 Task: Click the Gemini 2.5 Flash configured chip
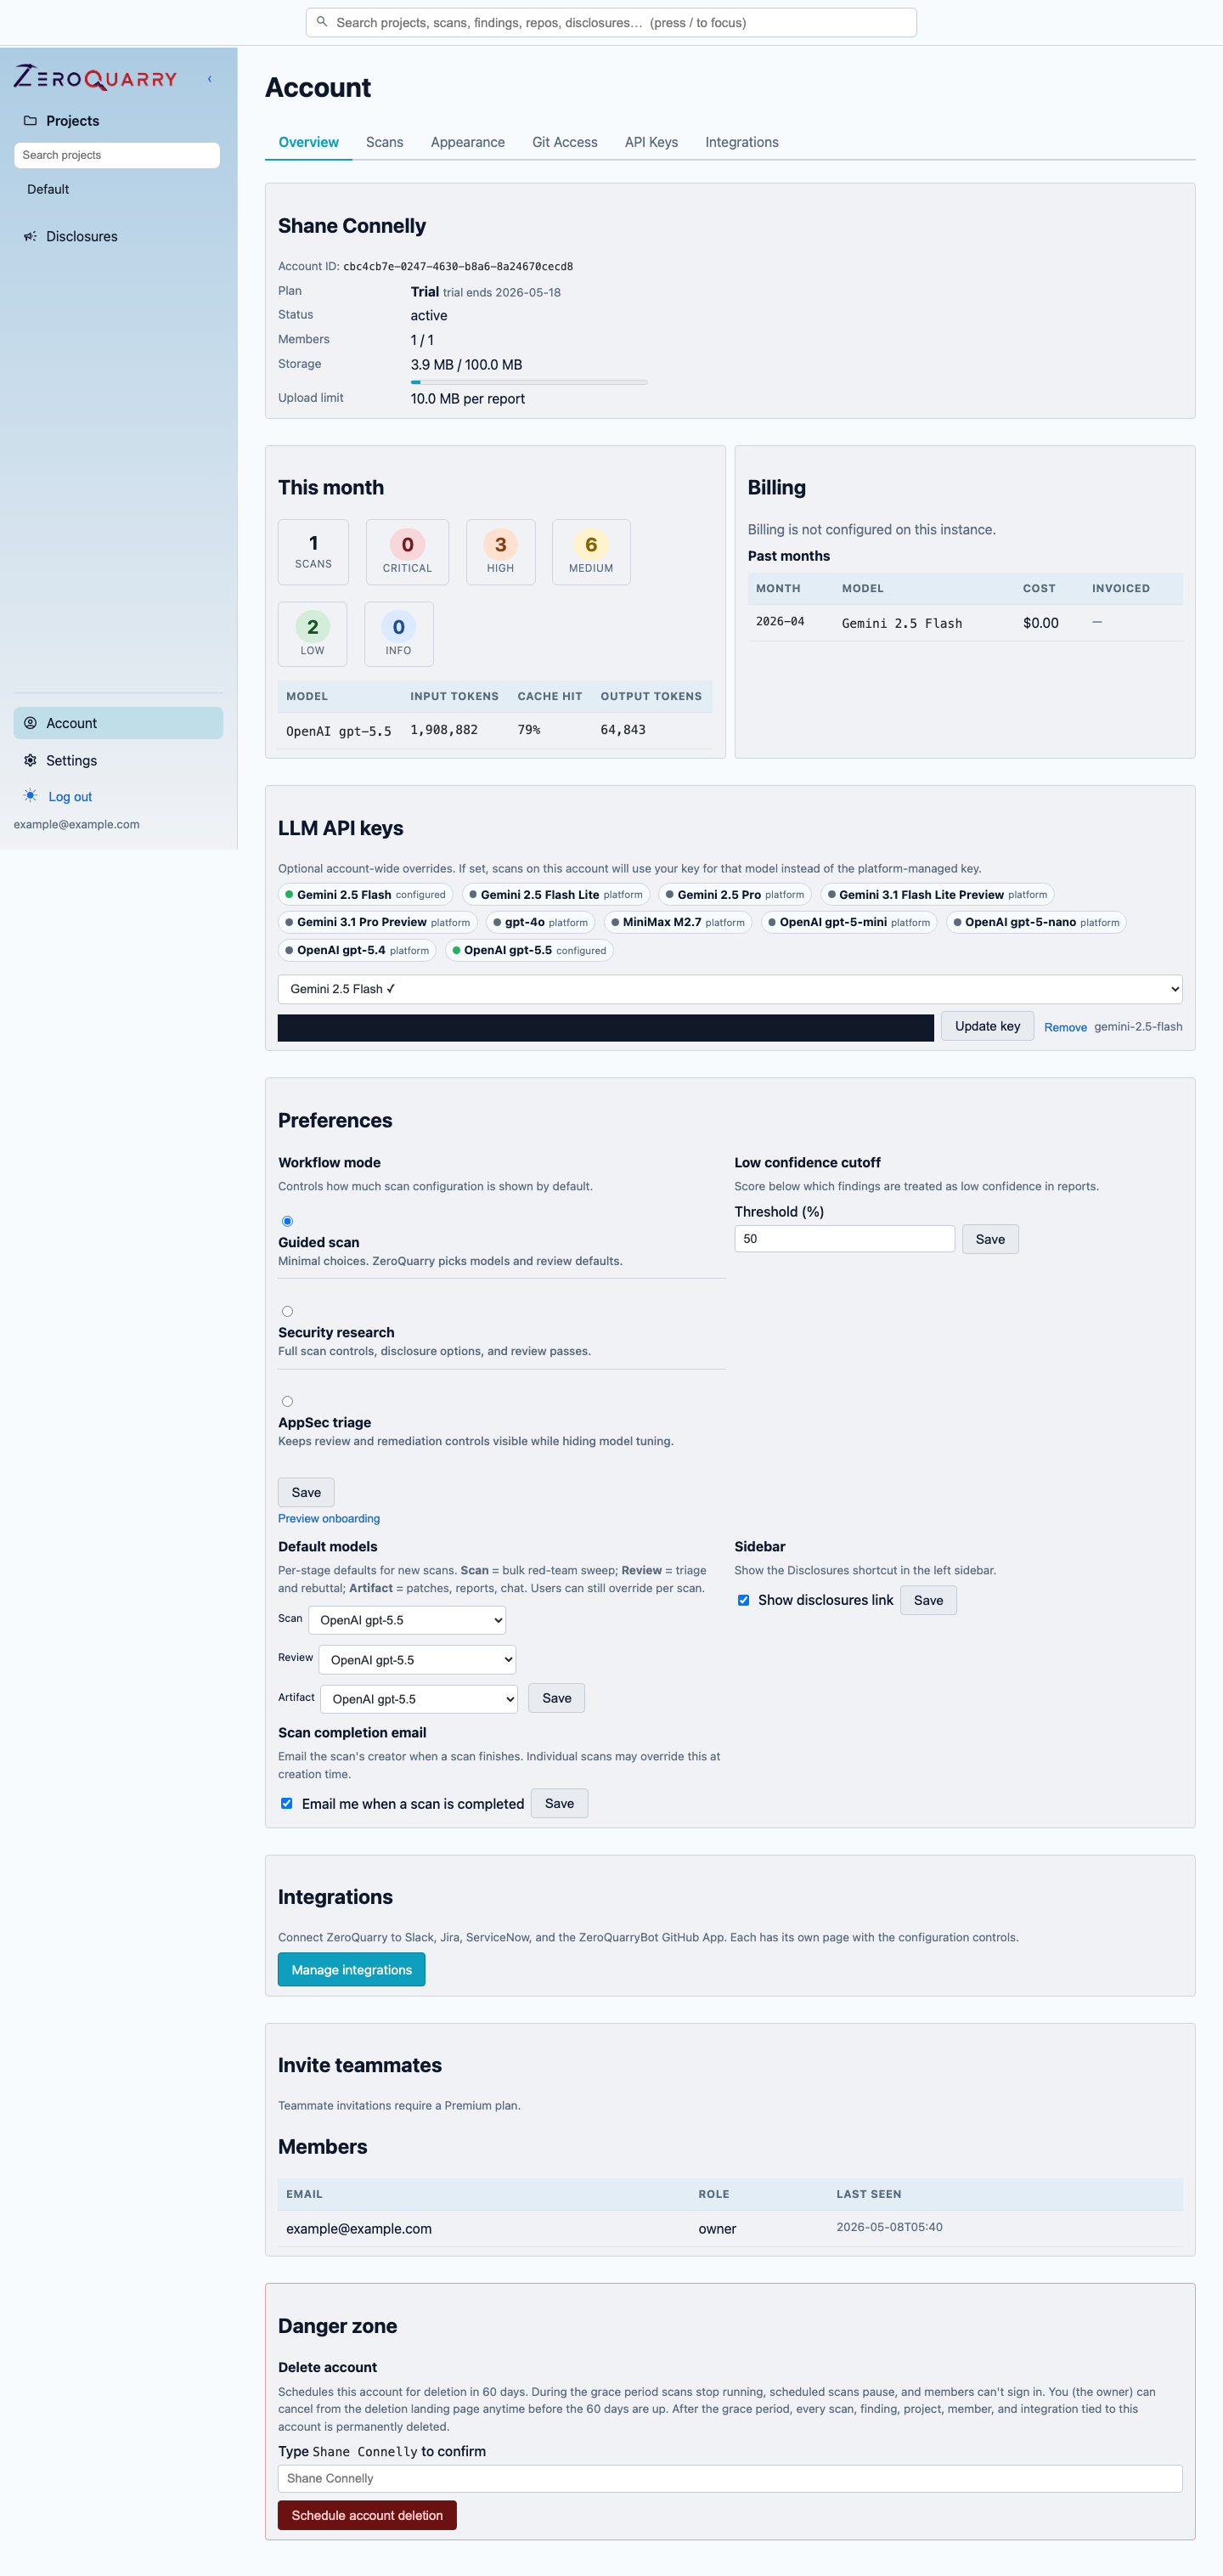365,895
